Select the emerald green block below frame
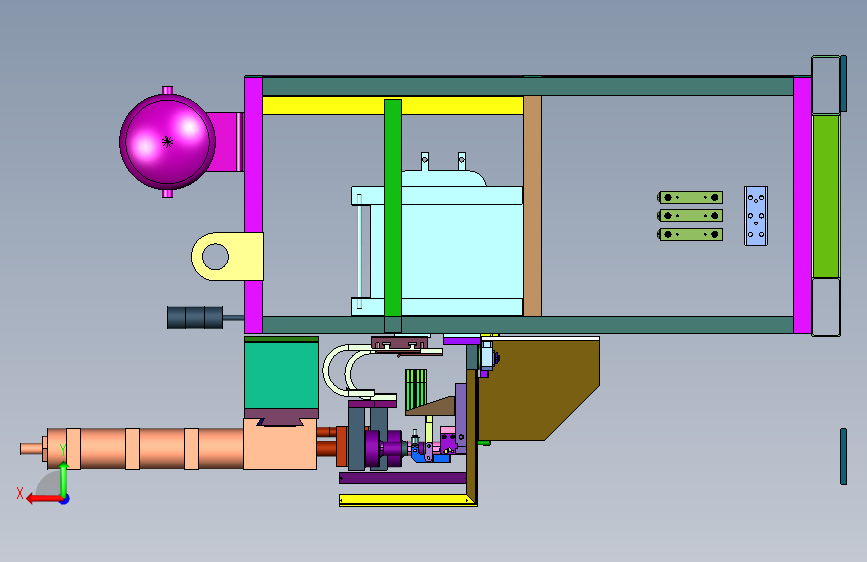 pyautogui.click(x=281, y=376)
